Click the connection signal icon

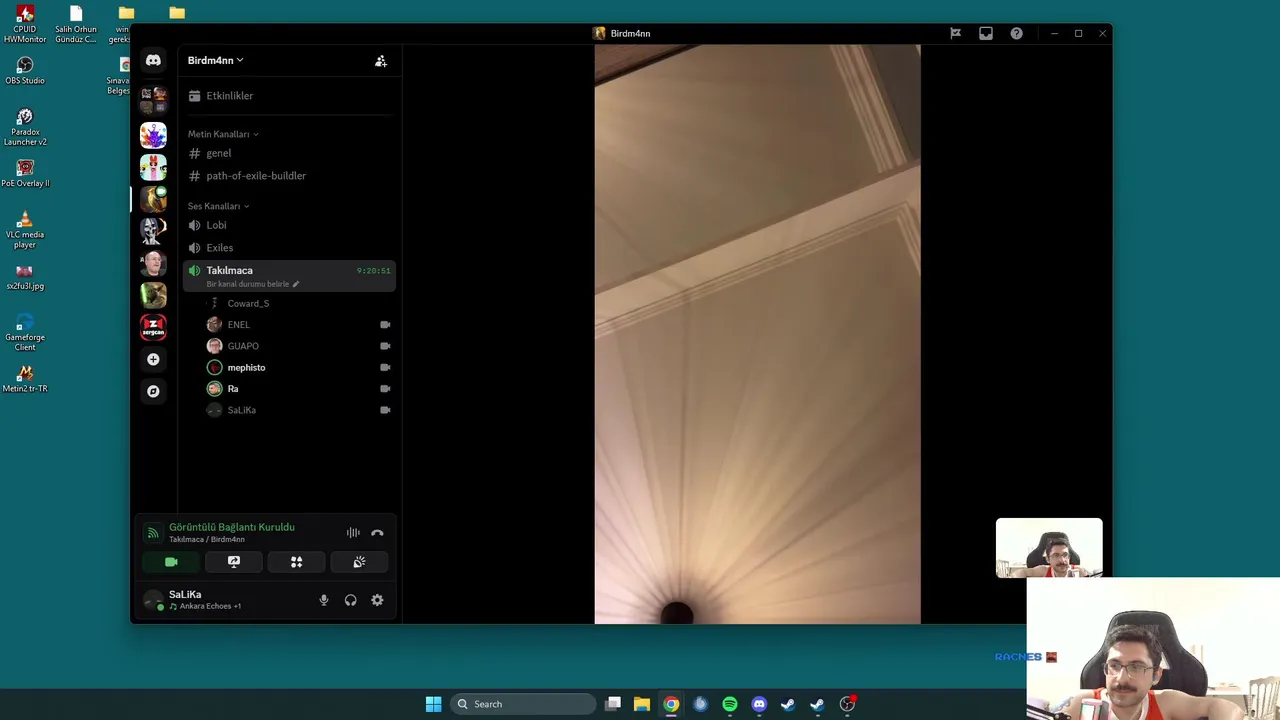click(x=153, y=533)
